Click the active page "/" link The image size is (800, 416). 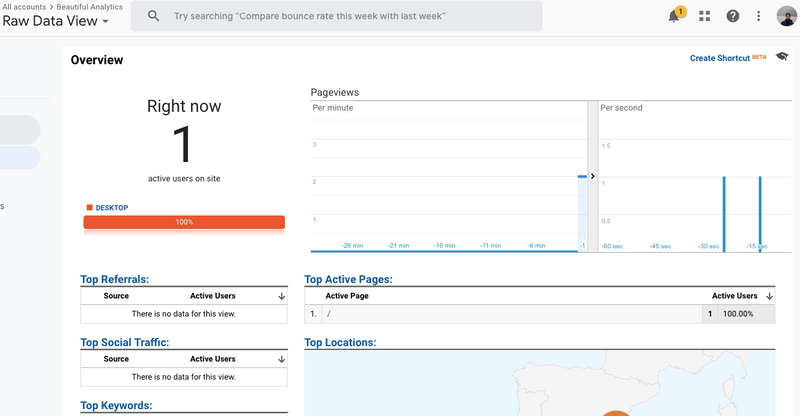(x=329, y=314)
